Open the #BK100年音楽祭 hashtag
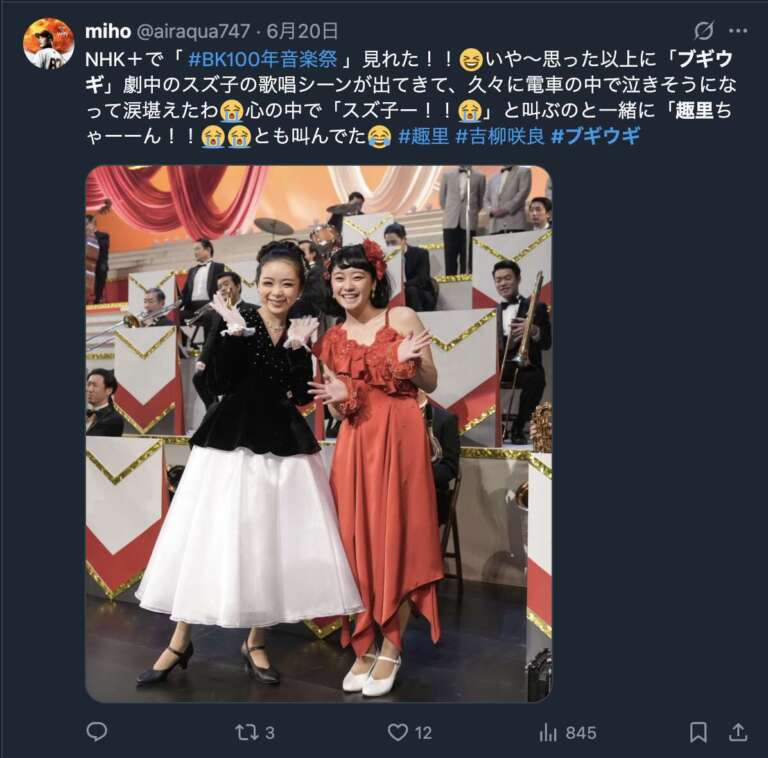The image size is (768, 758). 263,59
